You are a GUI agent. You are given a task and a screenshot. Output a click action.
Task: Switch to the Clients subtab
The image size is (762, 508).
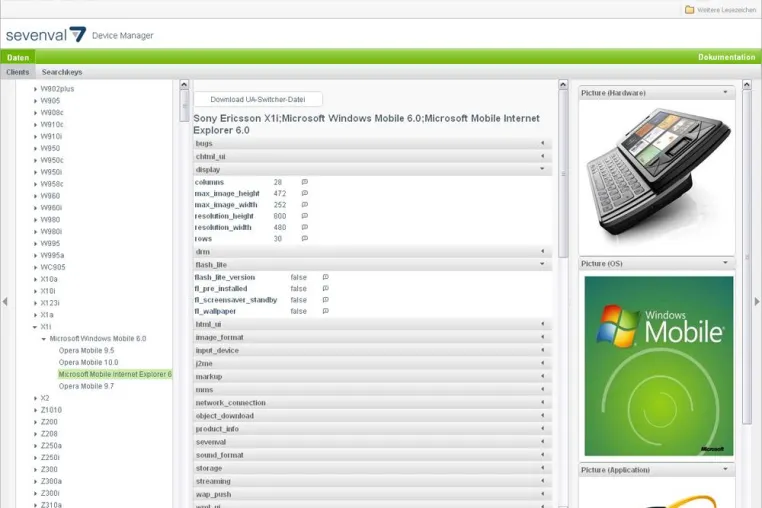pyautogui.click(x=17, y=72)
